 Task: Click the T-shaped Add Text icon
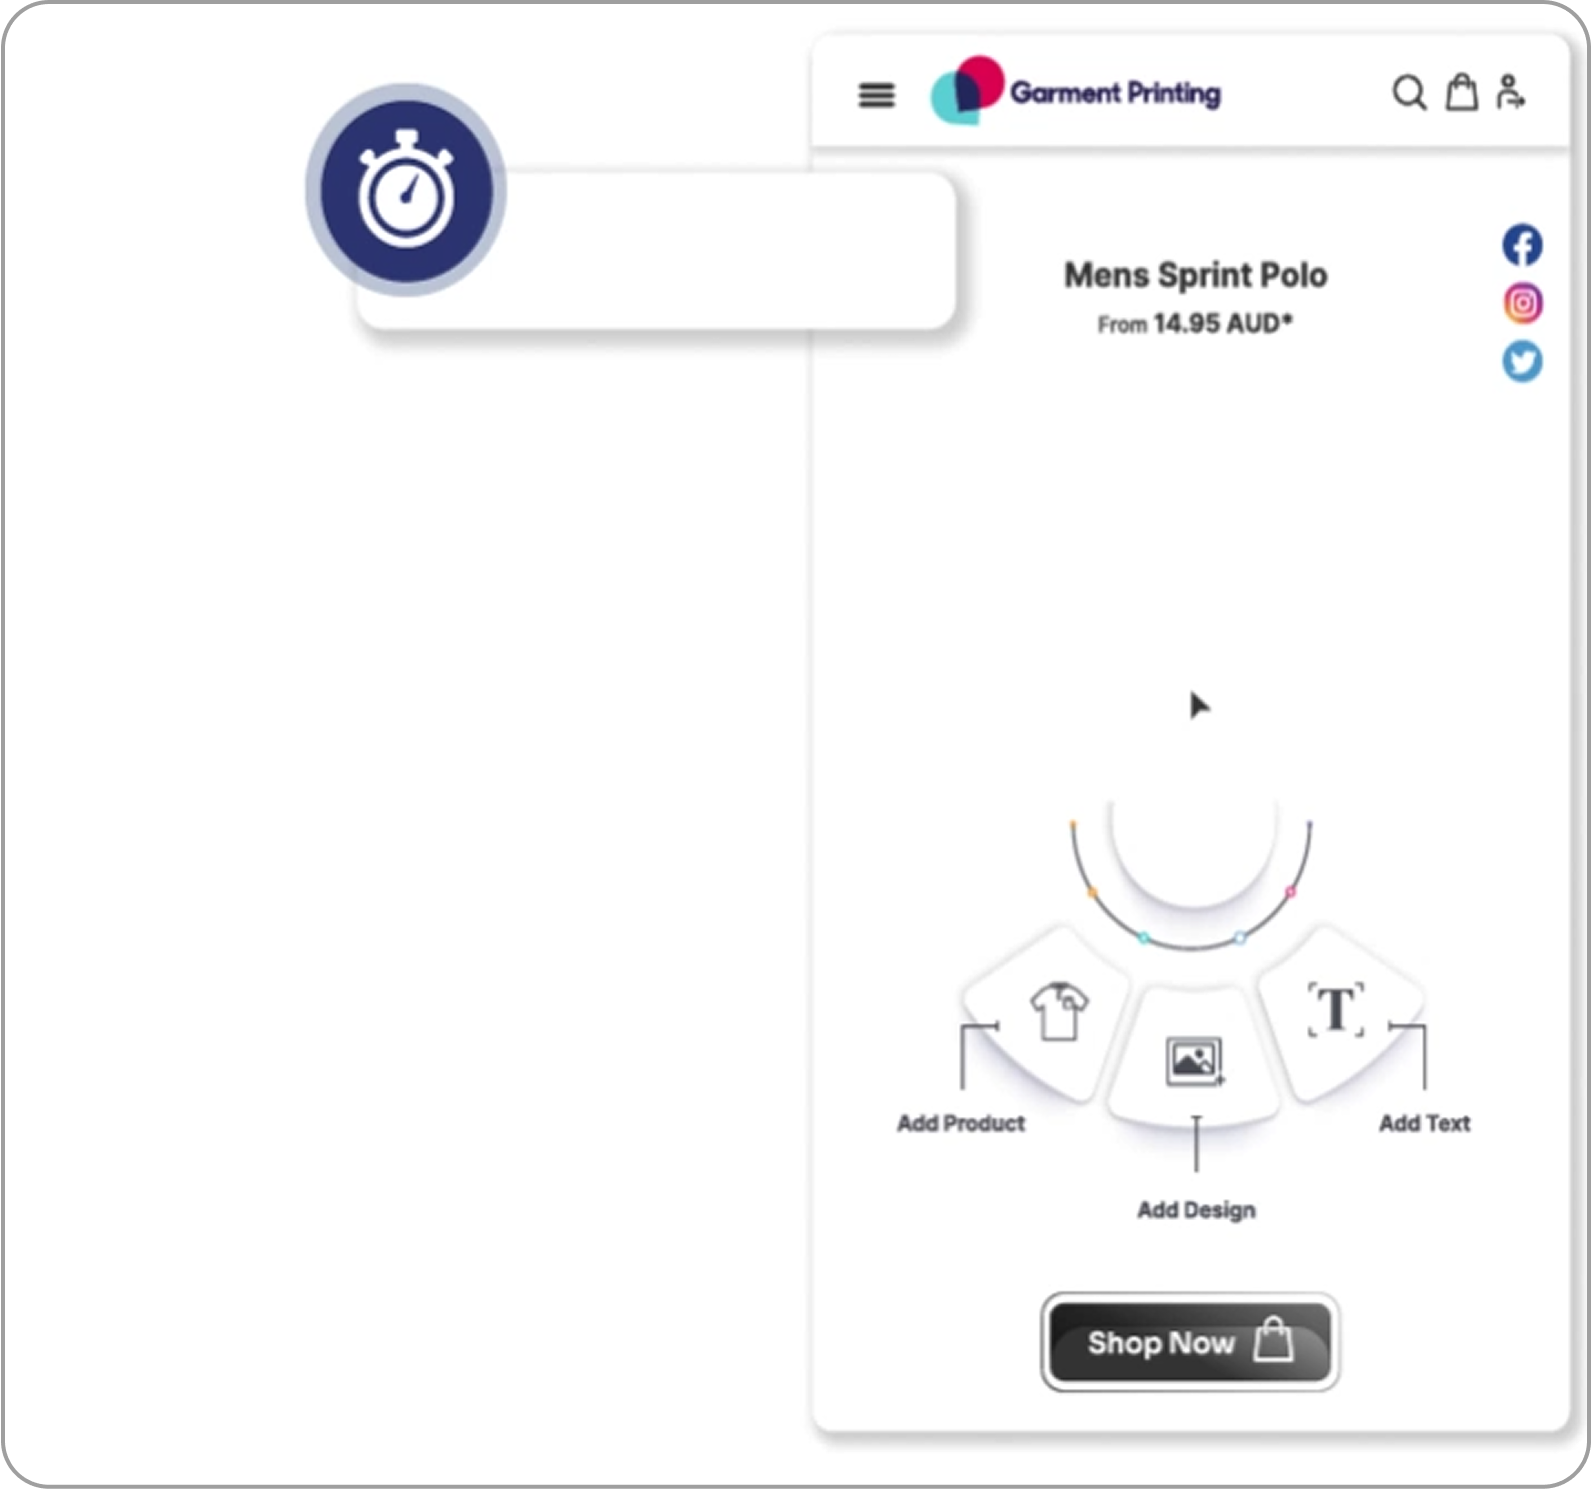pyautogui.click(x=1336, y=1010)
